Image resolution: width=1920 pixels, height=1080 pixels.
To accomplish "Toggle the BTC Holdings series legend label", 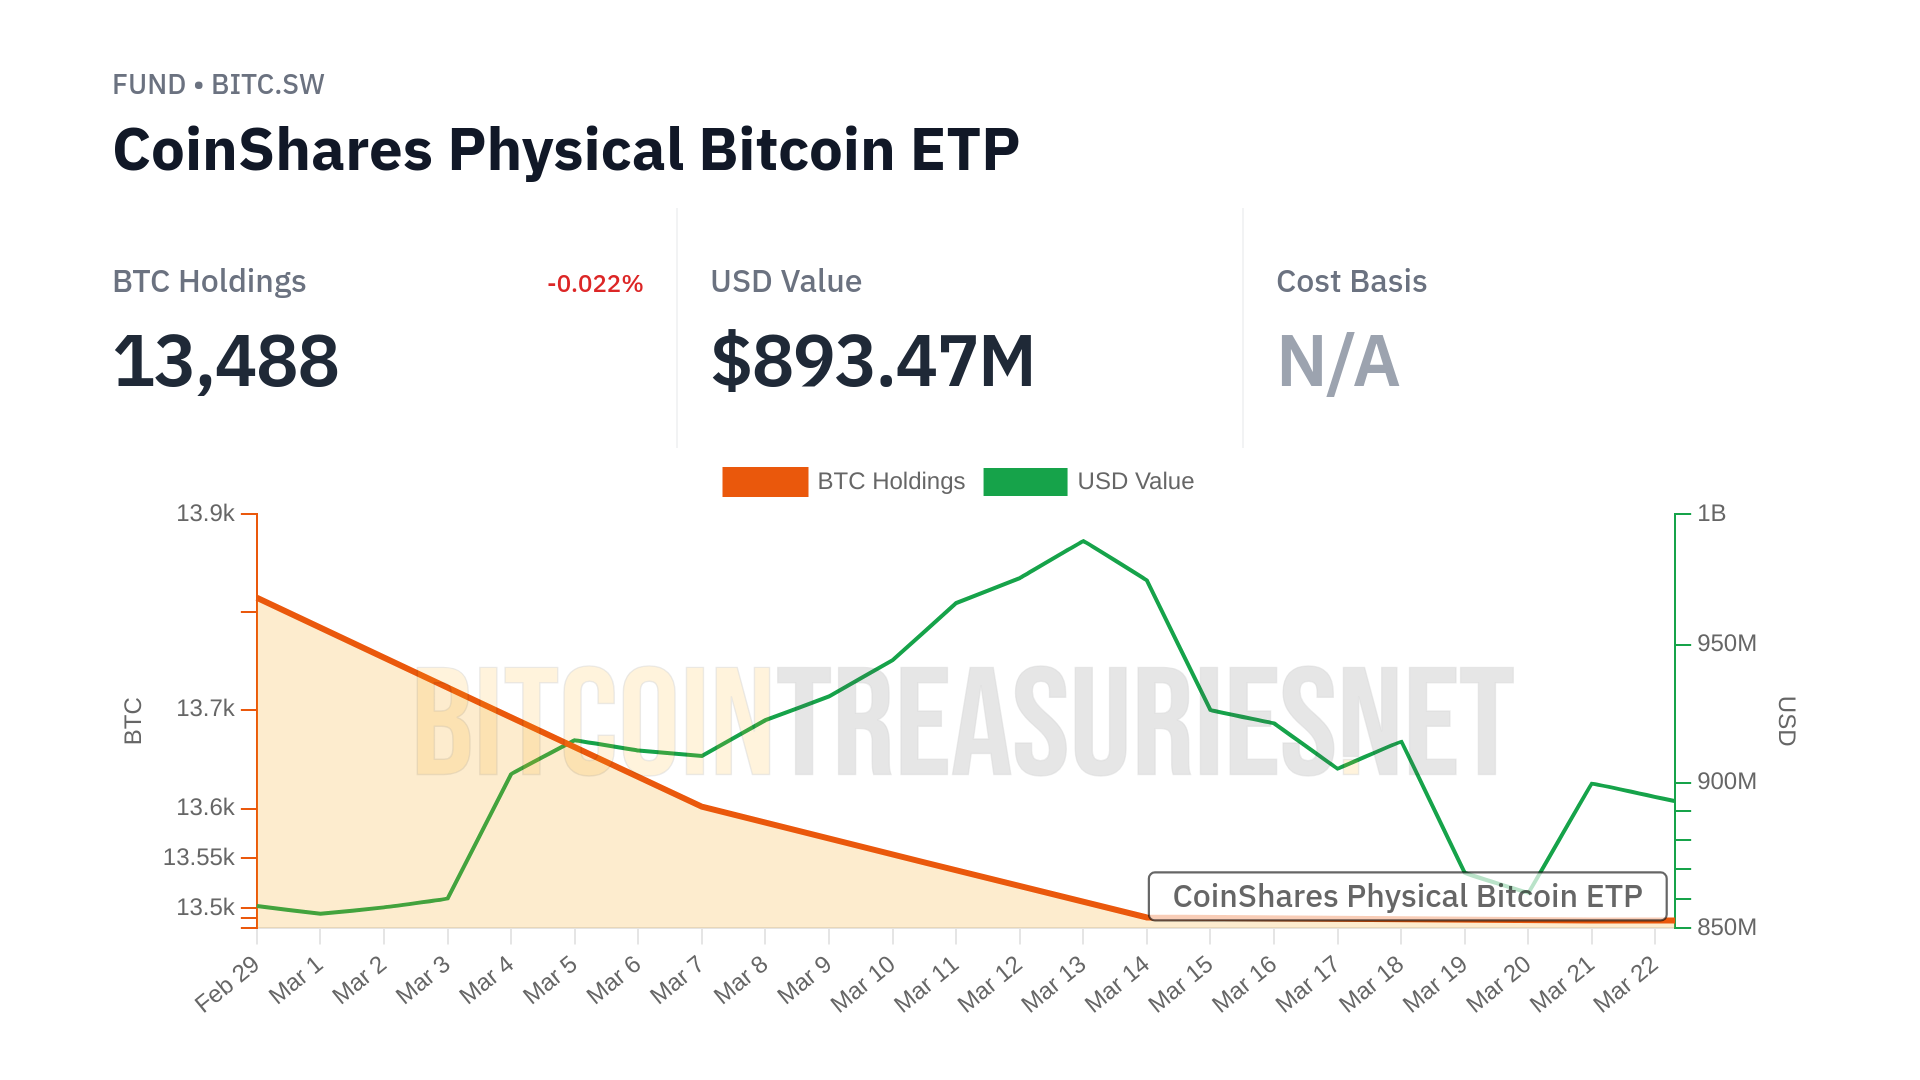I will 891,482.
